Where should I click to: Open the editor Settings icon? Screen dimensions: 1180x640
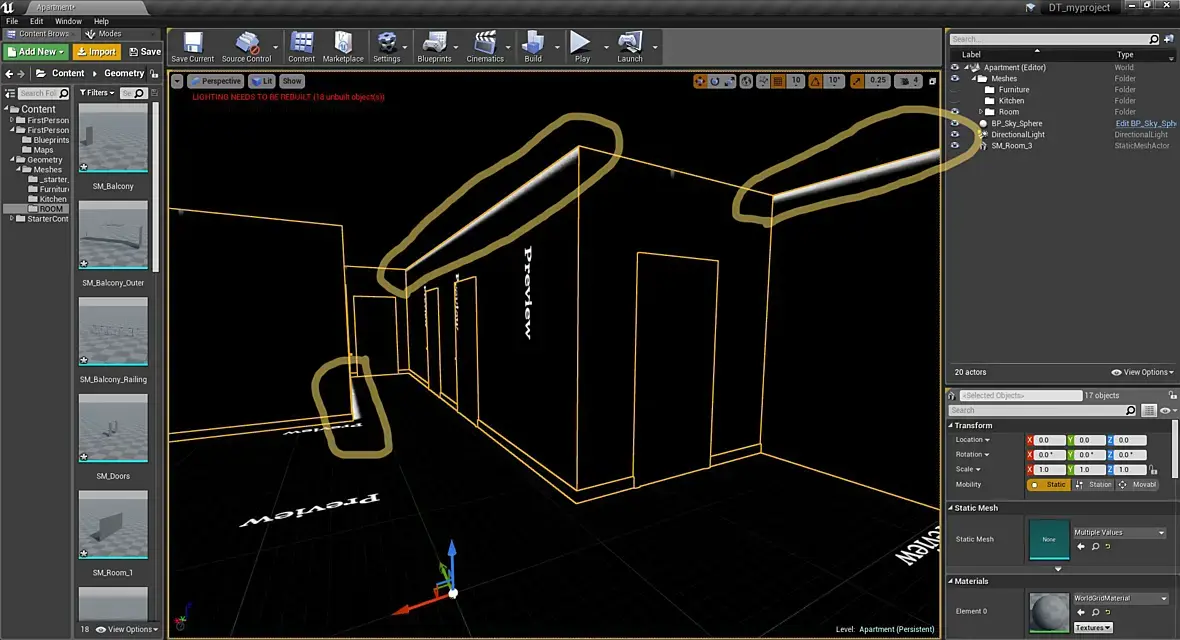[x=386, y=44]
